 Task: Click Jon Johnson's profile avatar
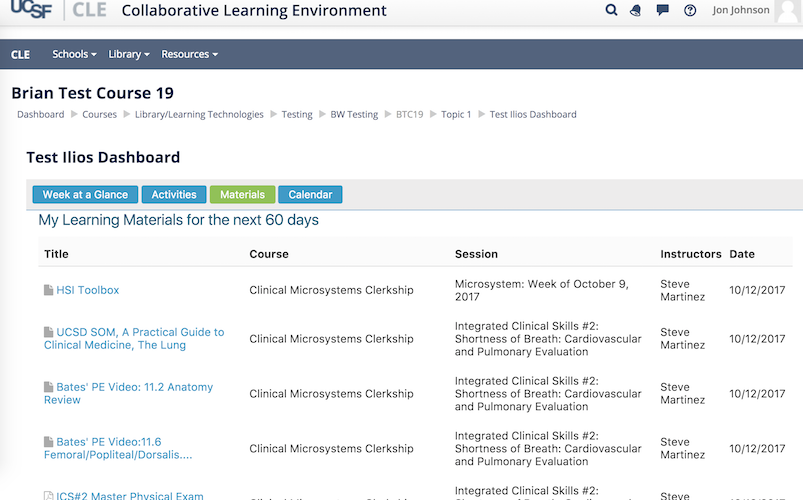tap(788, 11)
